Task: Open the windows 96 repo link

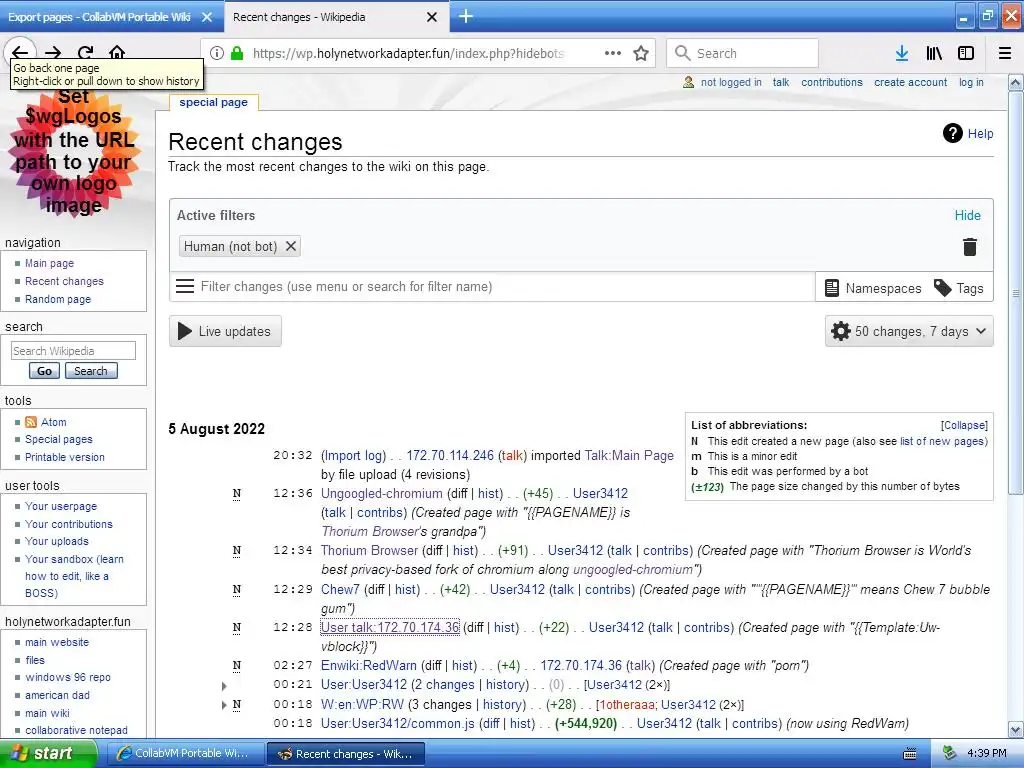Action: [x=68, y=677]
